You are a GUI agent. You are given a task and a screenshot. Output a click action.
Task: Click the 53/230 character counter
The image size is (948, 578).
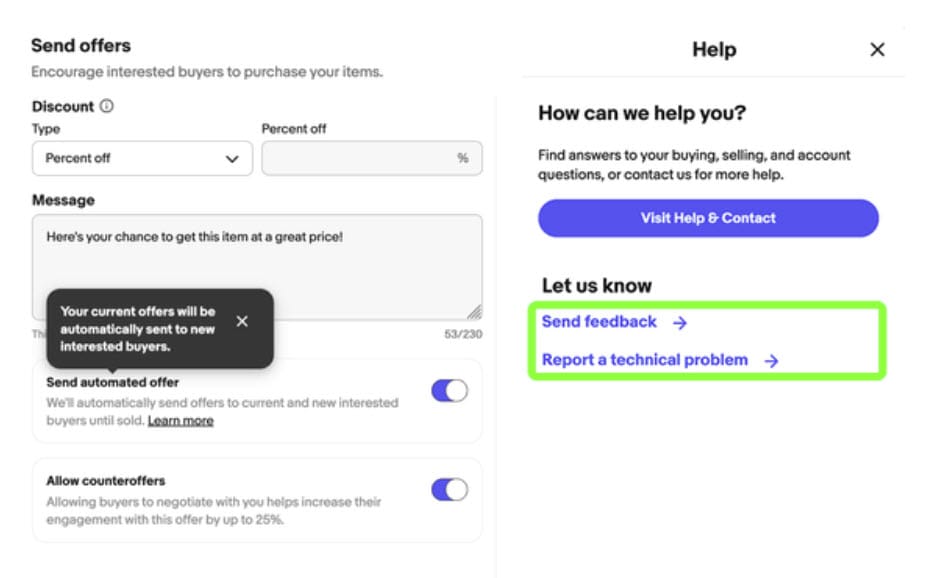463,335
